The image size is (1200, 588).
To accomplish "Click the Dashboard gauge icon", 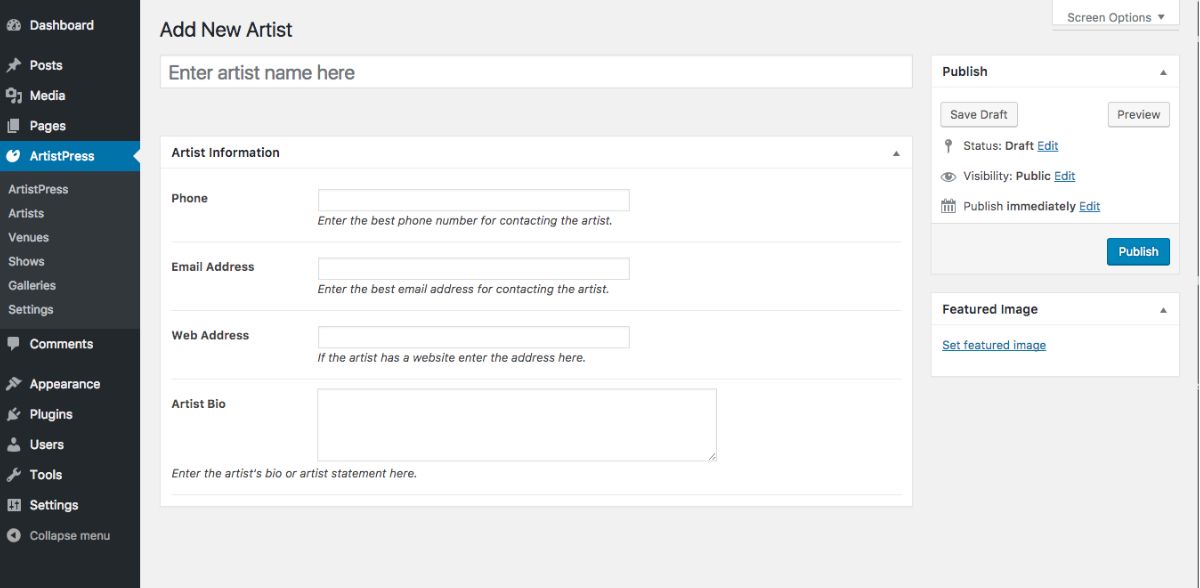I will [14, 25].
